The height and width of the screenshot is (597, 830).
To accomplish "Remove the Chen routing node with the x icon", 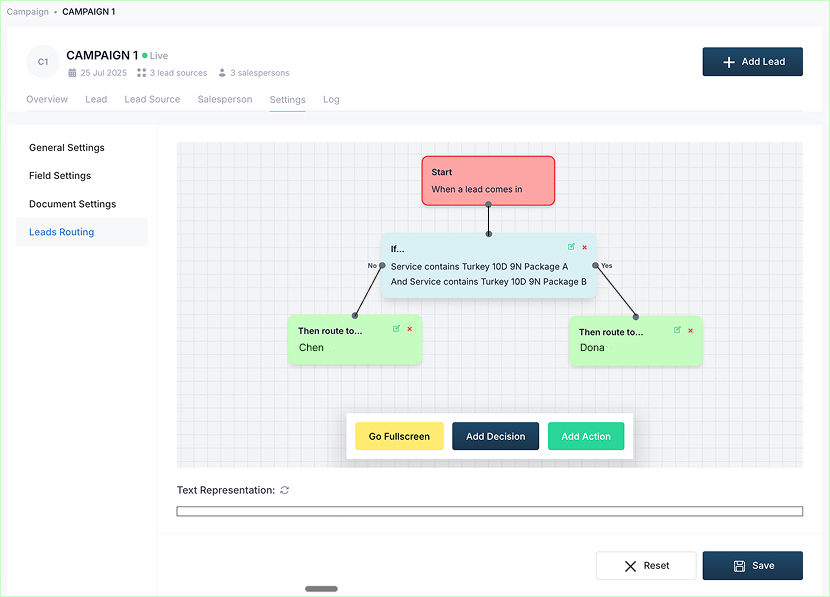I will tap(408, 329).
